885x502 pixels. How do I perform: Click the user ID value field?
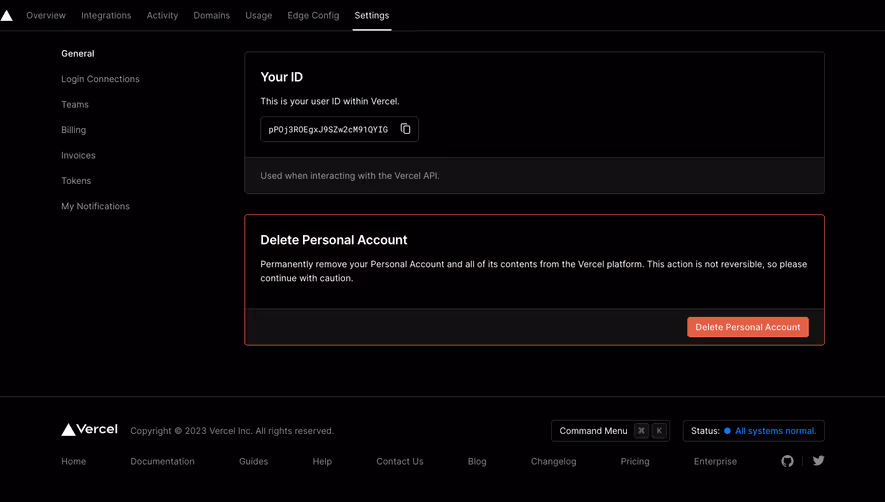click(x=339, y=129)
